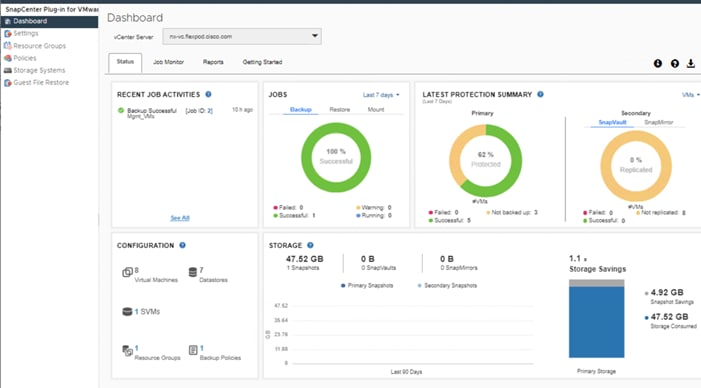Image resolution: width=701 pixels, height=388 pixels.
Task: Switch to the Job Monitor tab
Action: tap(169, 62)
